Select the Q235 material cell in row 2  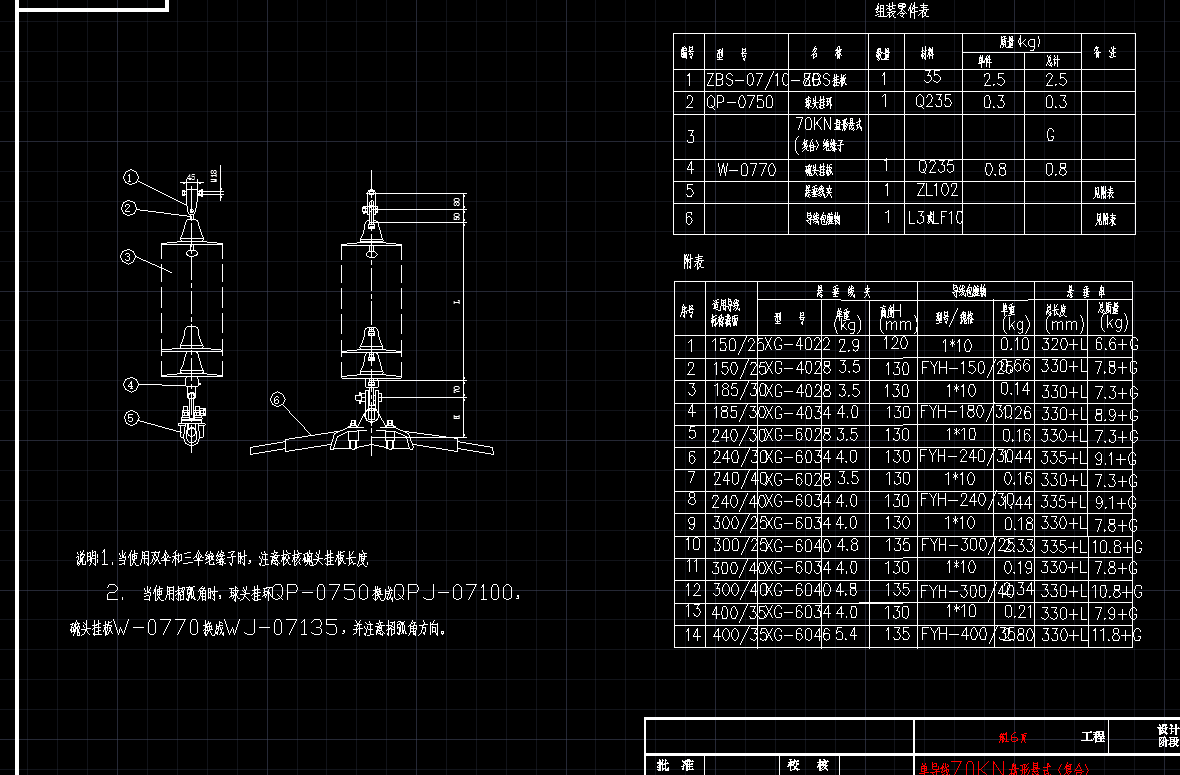(x=934, y=102)
